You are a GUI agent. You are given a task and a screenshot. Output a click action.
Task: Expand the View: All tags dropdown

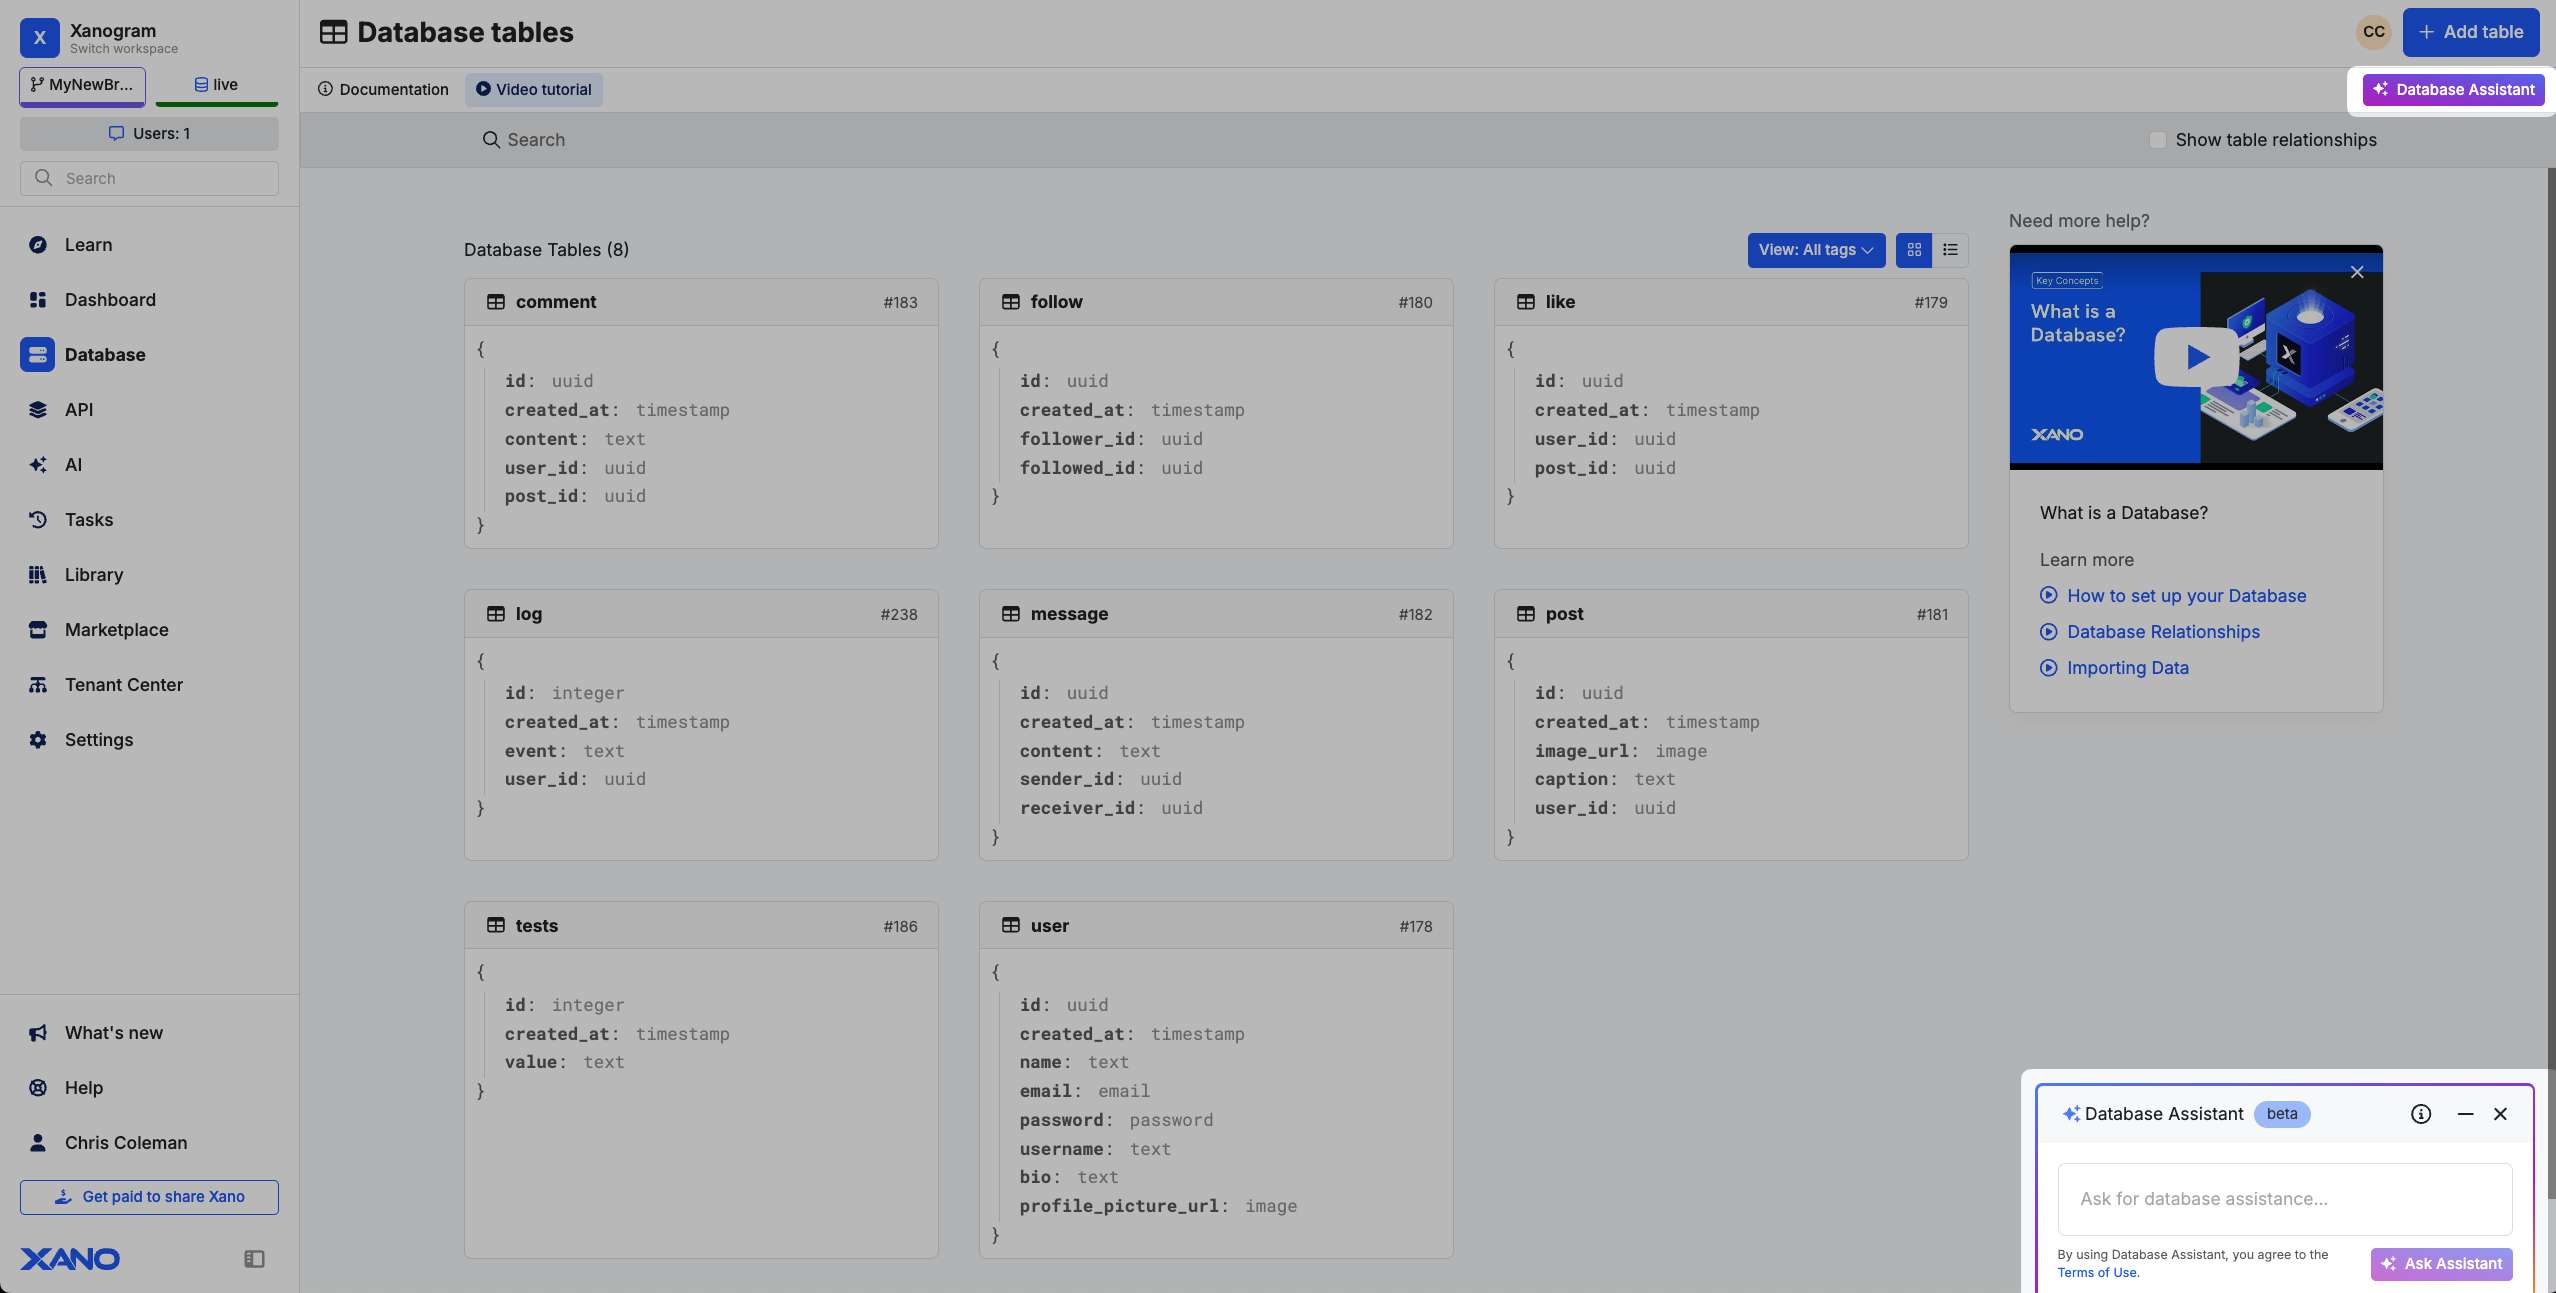click(1816, 250)
